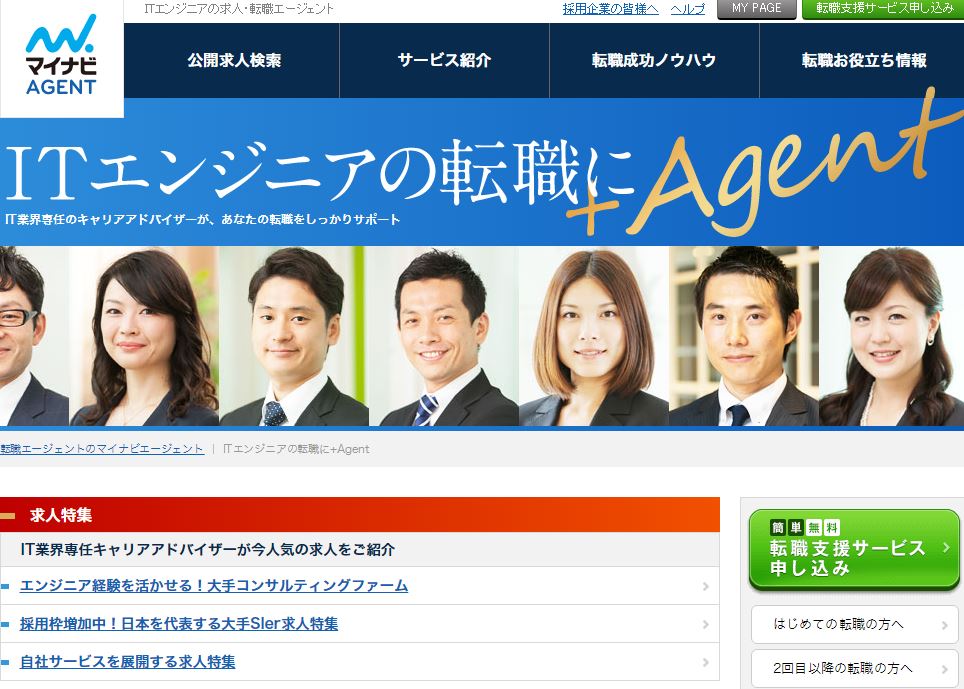Click chevron beside 大手SIer求人特集 row

(706, 624)
